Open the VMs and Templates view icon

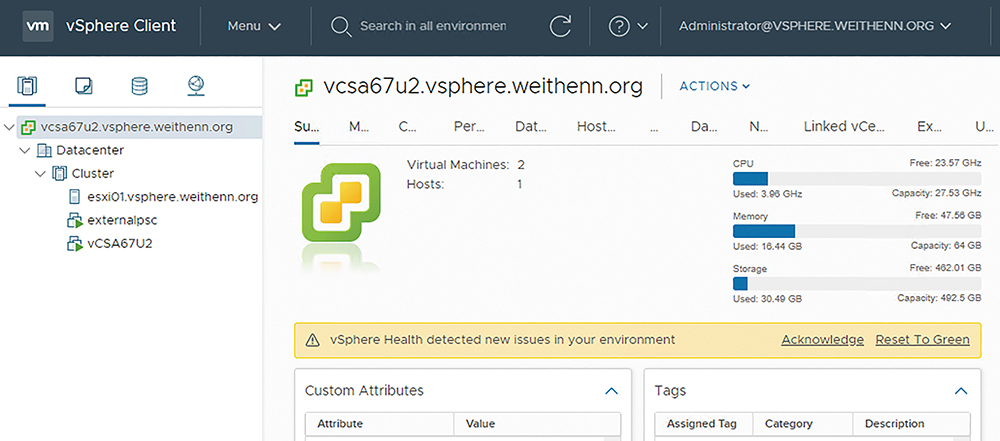84,86
